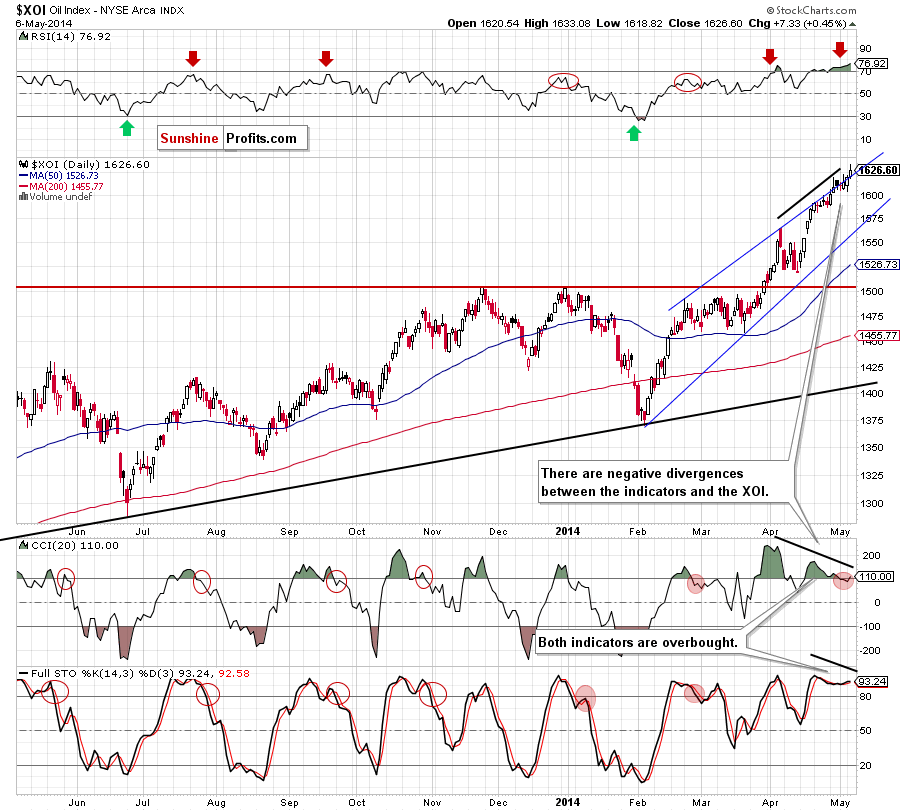Click the -200 level on CCI axis

(x=870, y=650)
